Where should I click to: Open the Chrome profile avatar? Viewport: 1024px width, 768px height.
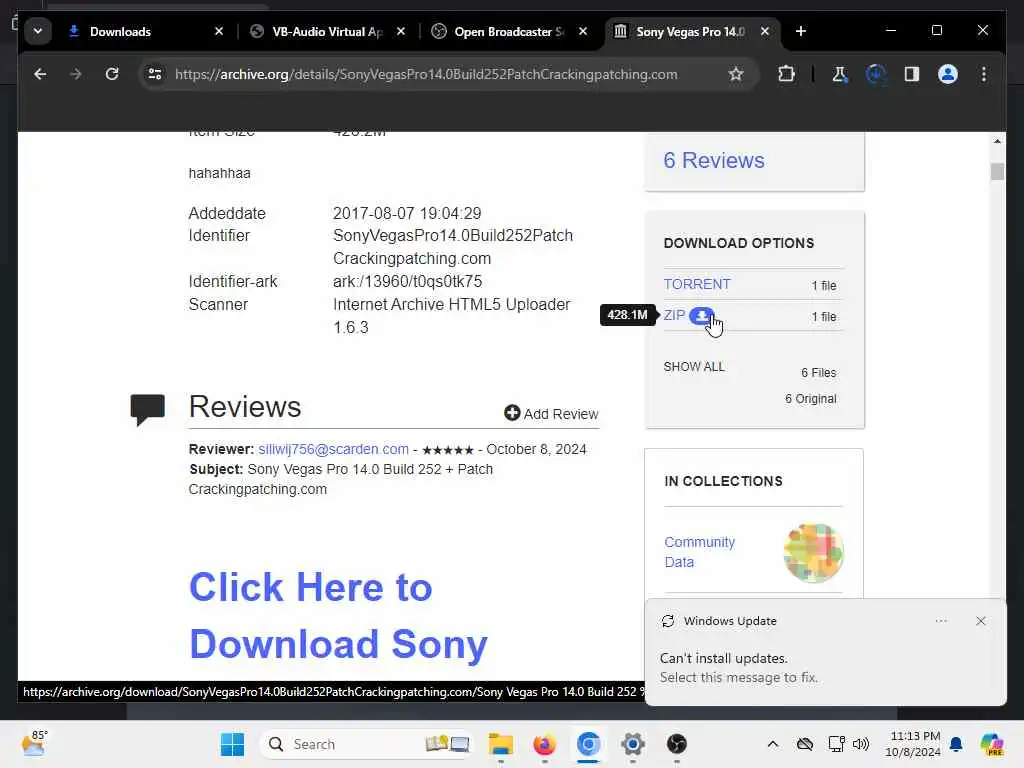[x=948, y=74]
